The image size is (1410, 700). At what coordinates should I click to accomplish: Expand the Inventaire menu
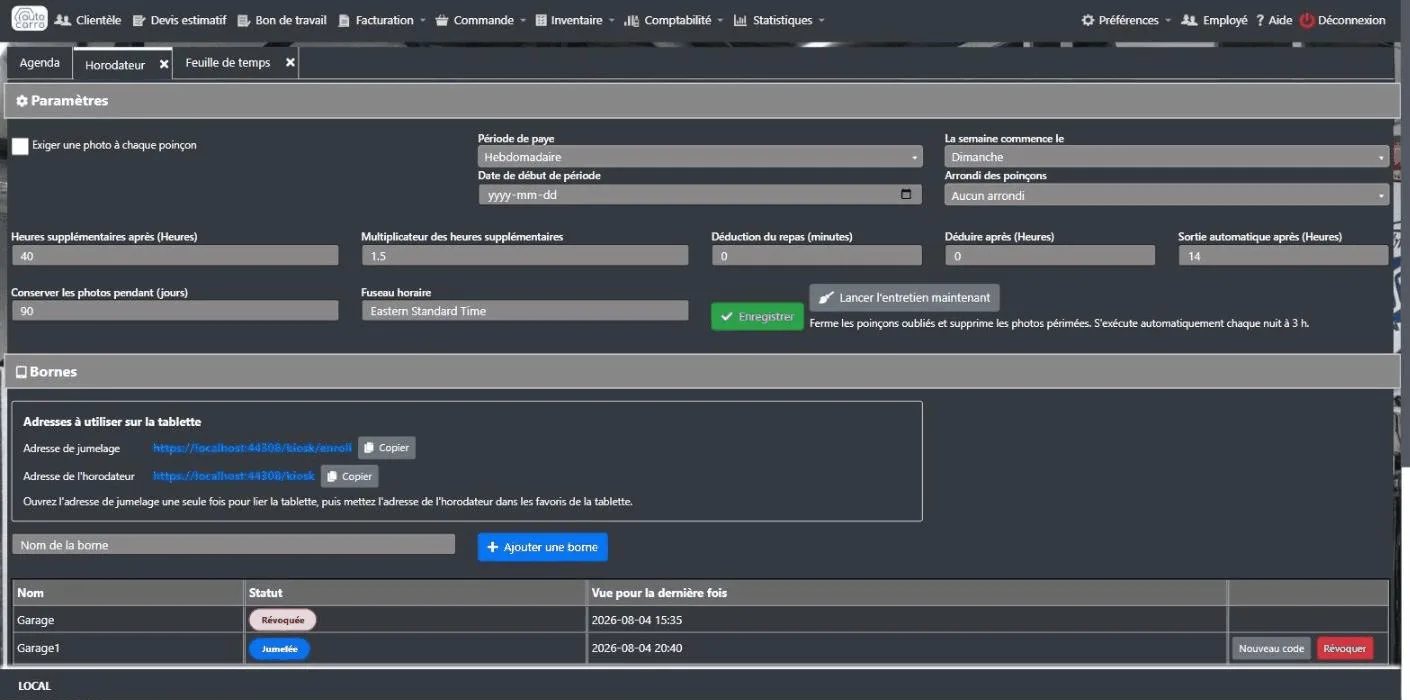click(575, 20)
